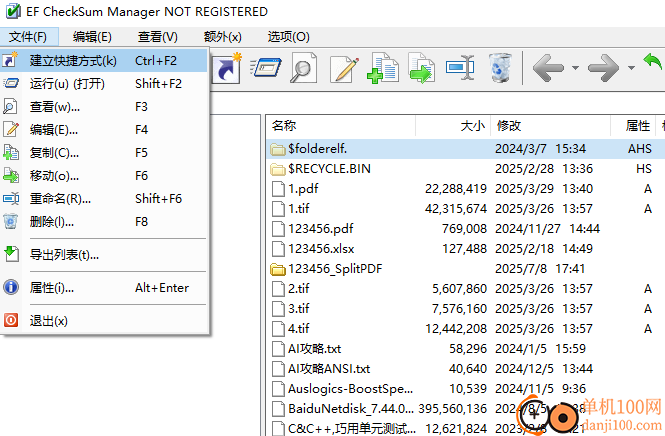
Task: Select the $folderelf. folder row
Action: (x=466, y=149)
